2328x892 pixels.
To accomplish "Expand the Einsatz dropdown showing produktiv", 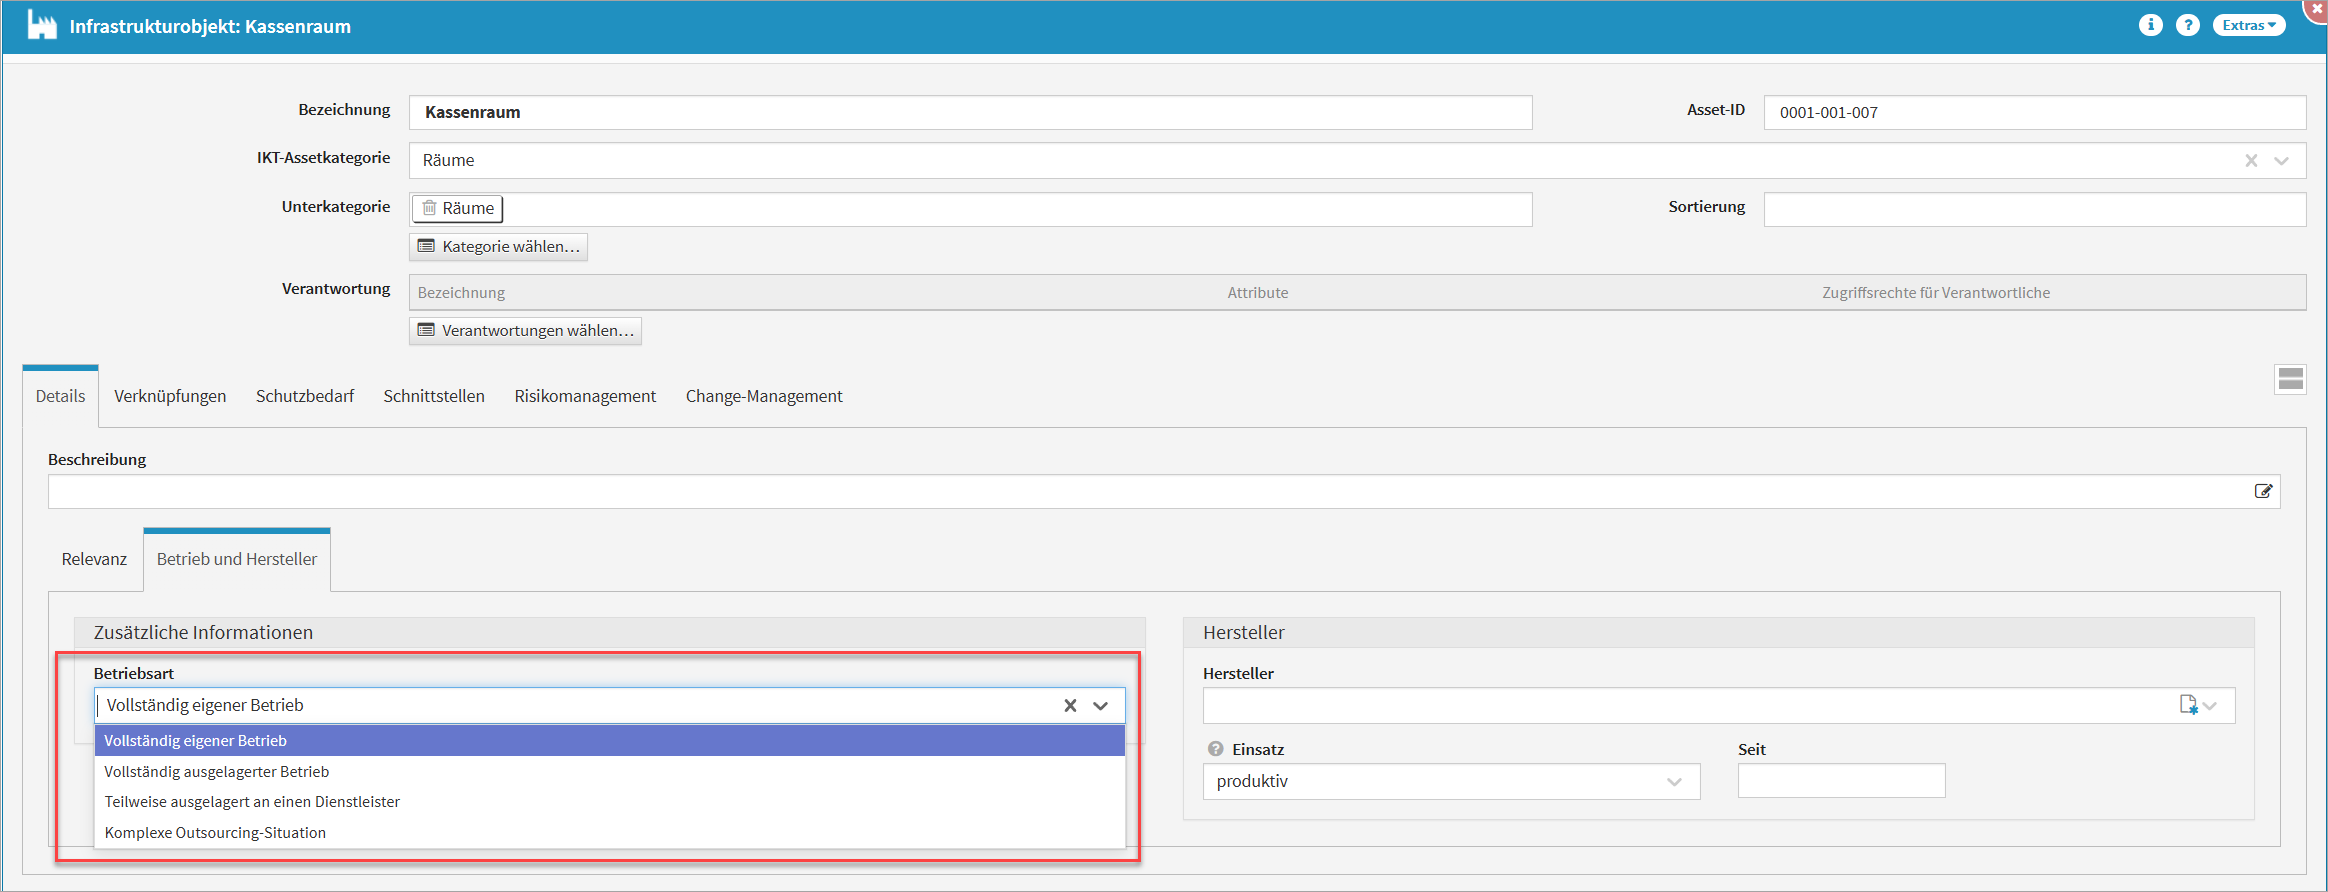I will point(1674,782).
